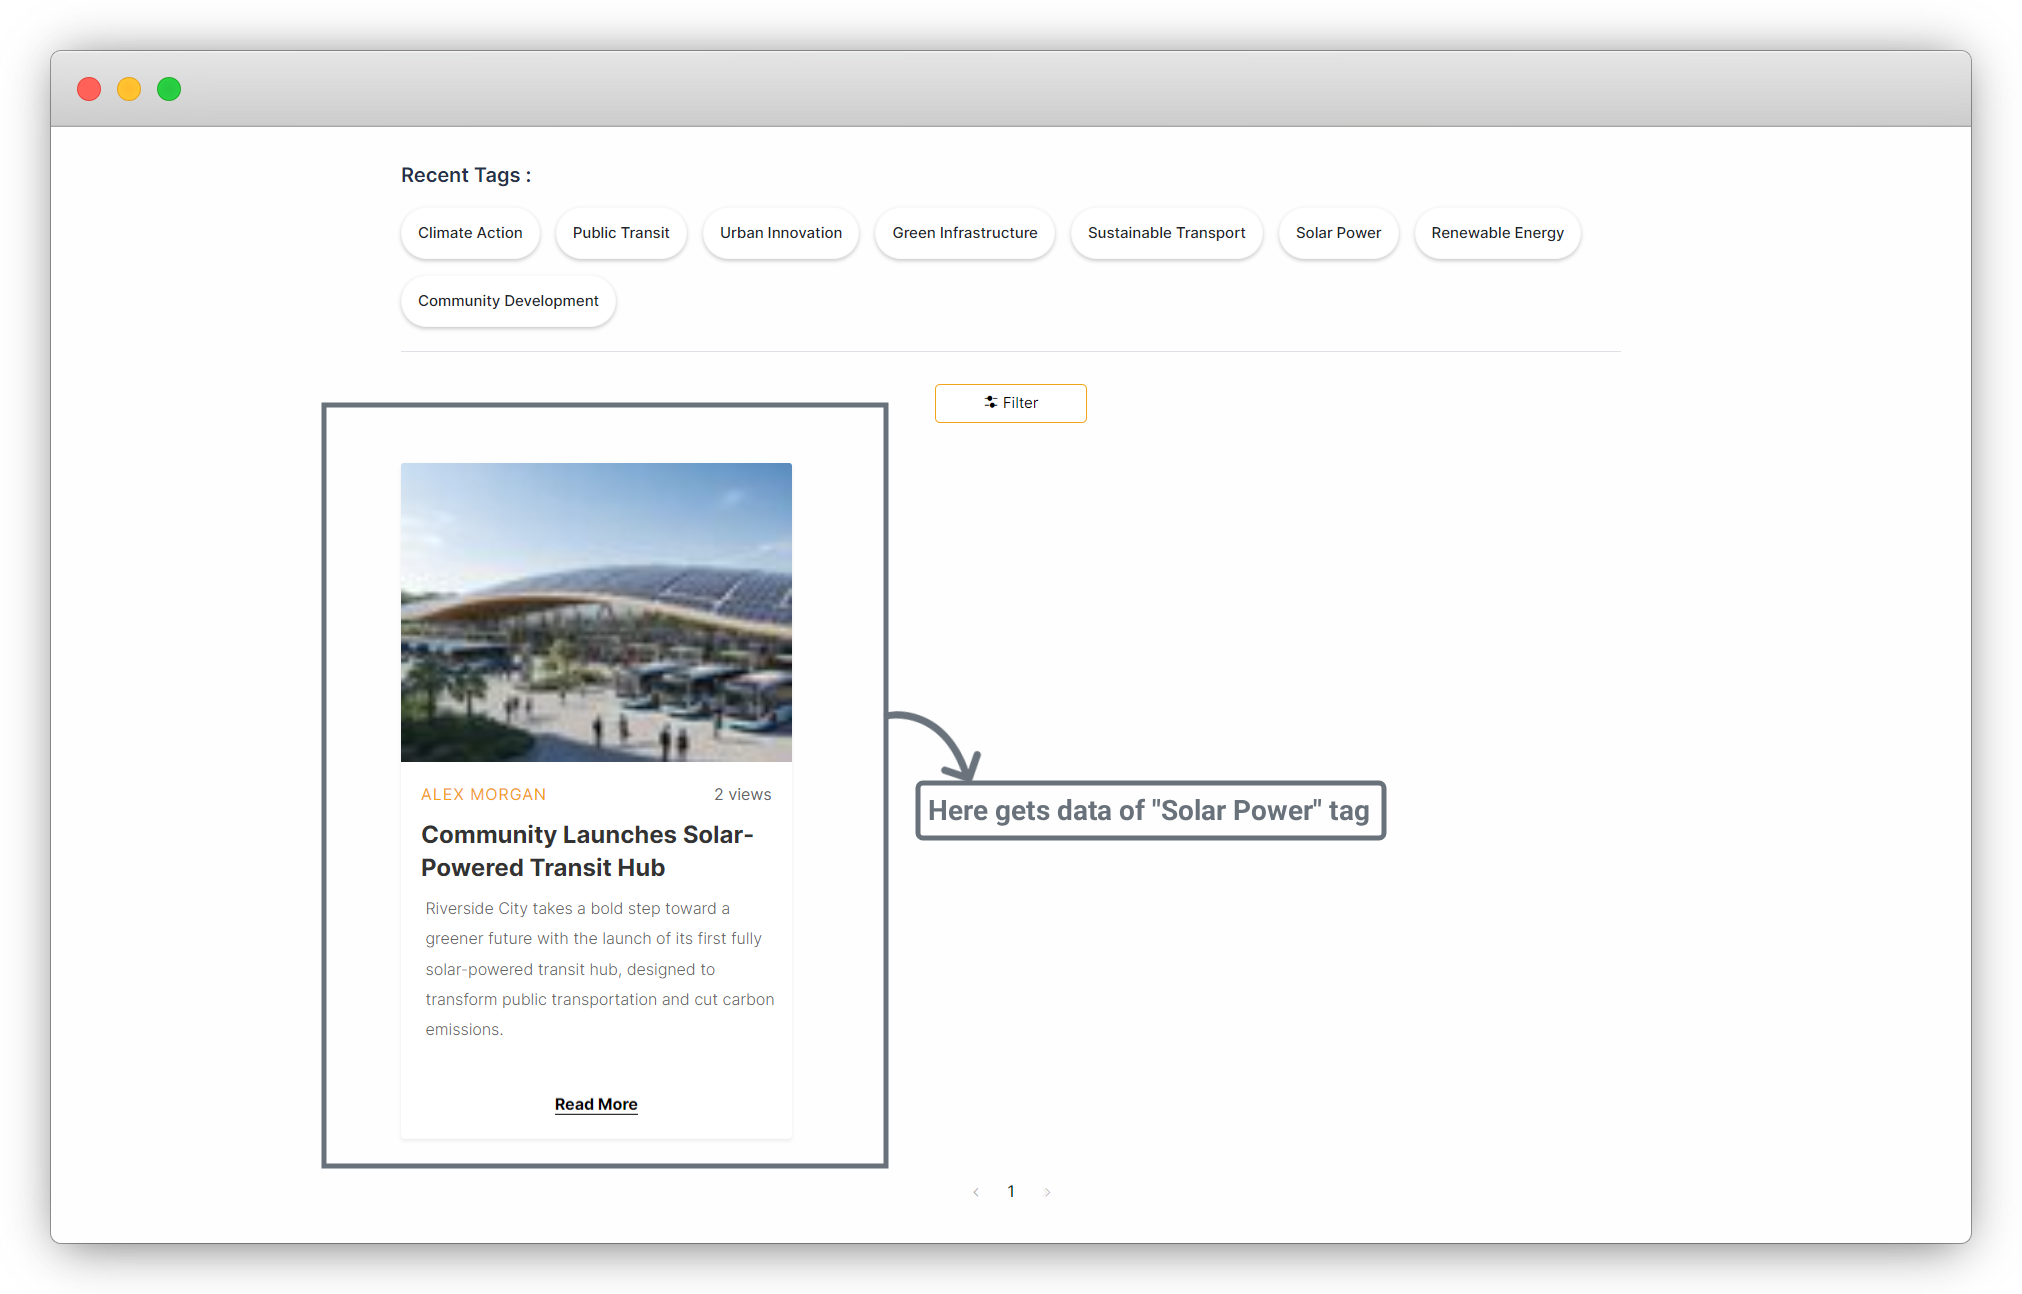Select the Public Transit tag
This screenshot has width=2022, height=1294.
[x=621, y=233]
